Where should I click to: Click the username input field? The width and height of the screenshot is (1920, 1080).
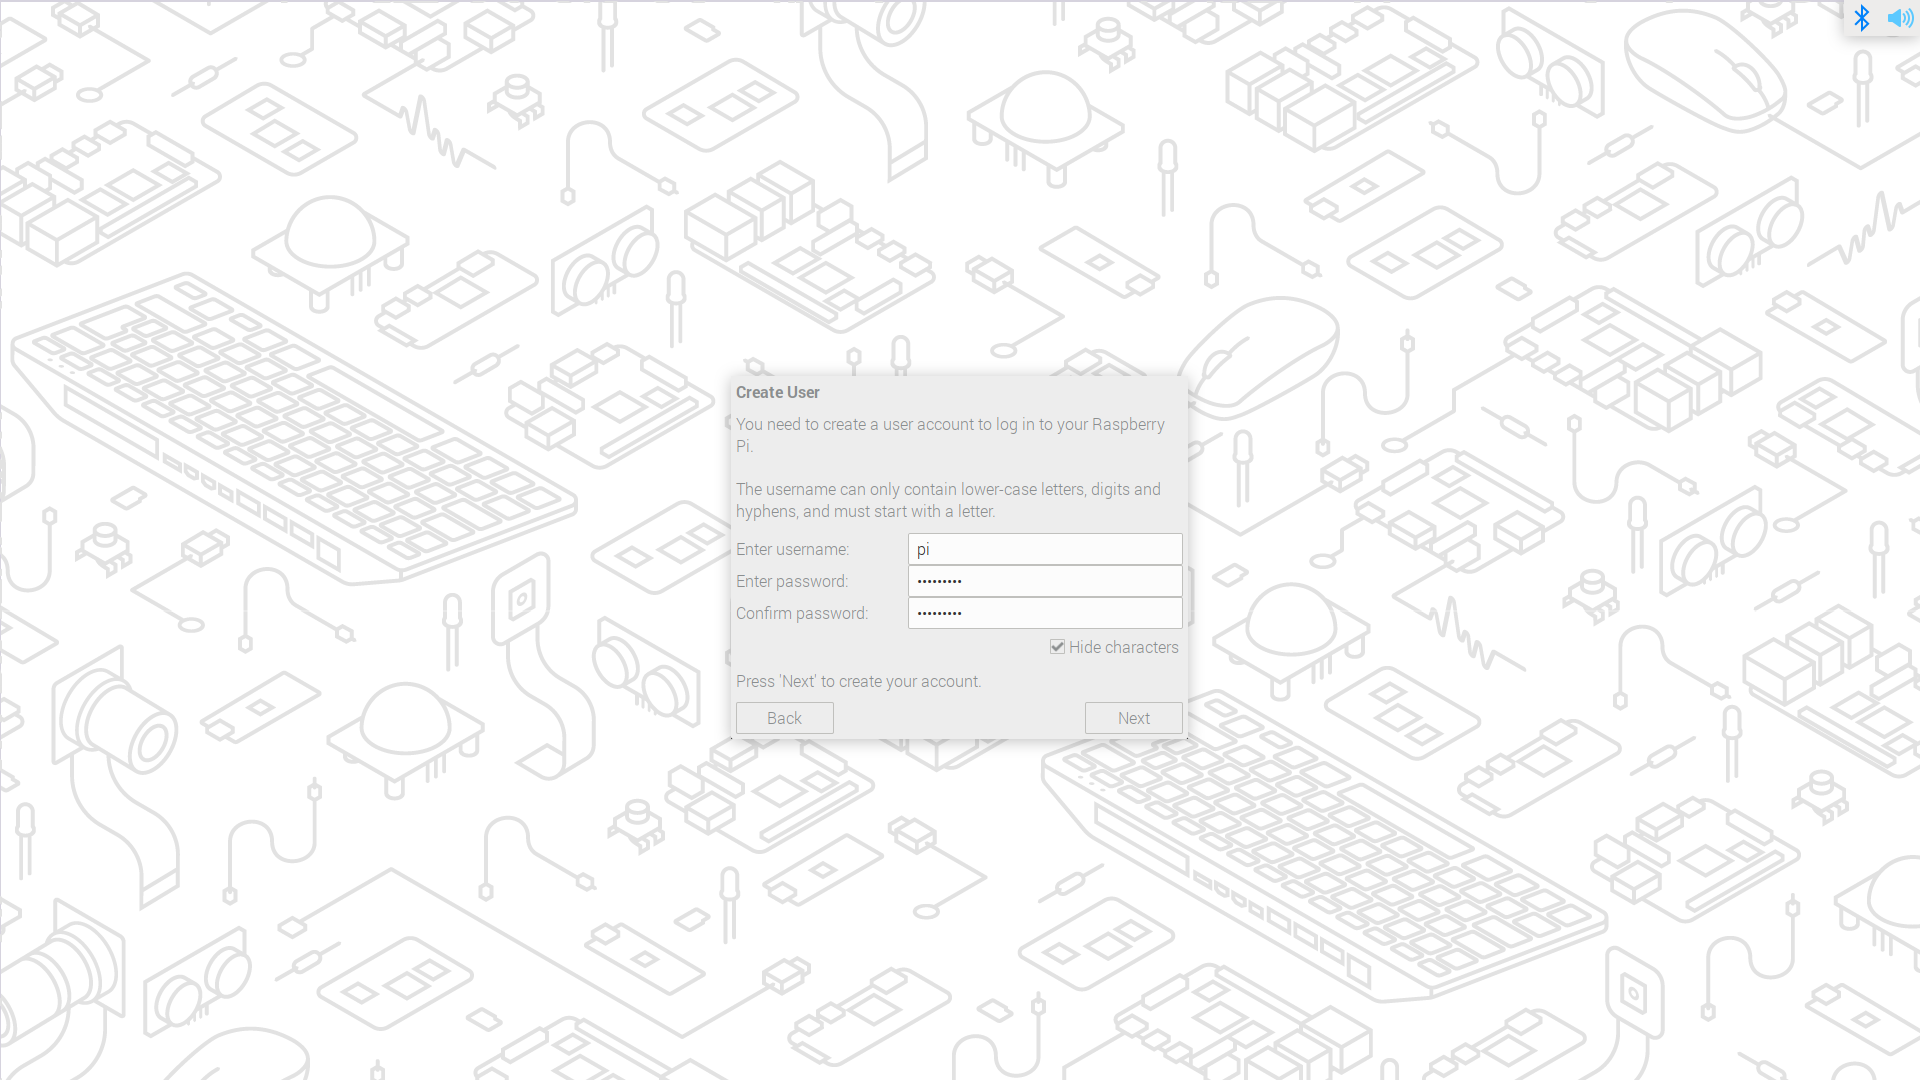pyautogui.click(x=1044, y=549)
